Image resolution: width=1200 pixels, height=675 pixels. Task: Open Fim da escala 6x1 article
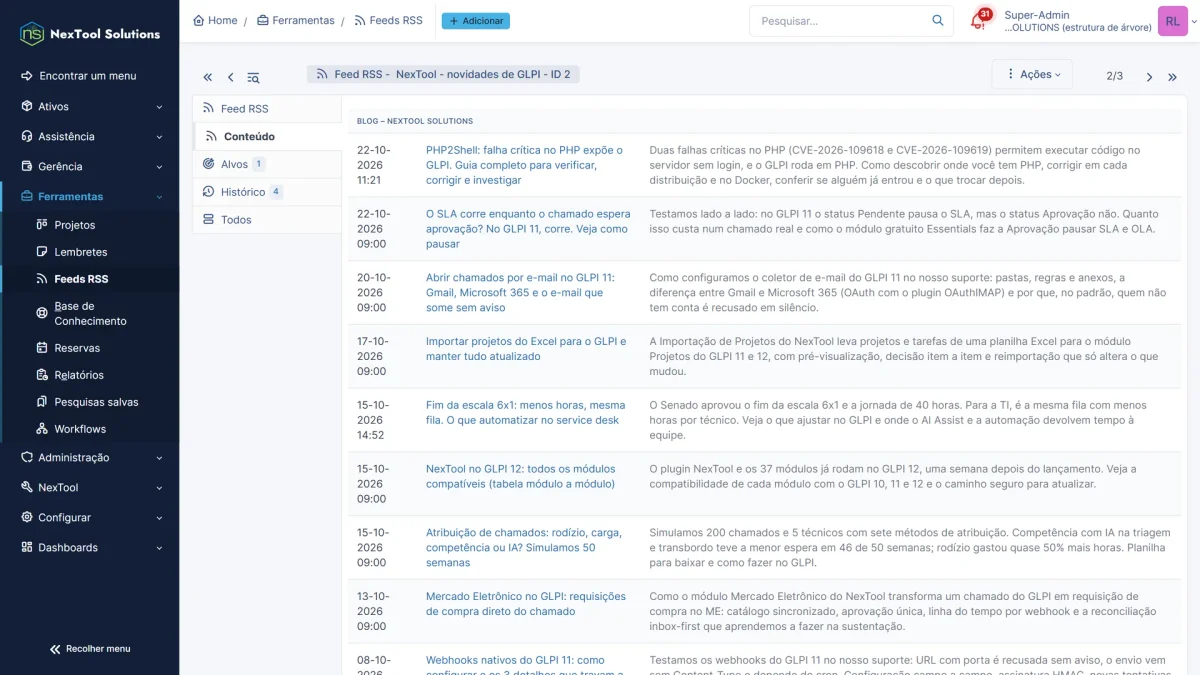(x=525, y=413)
